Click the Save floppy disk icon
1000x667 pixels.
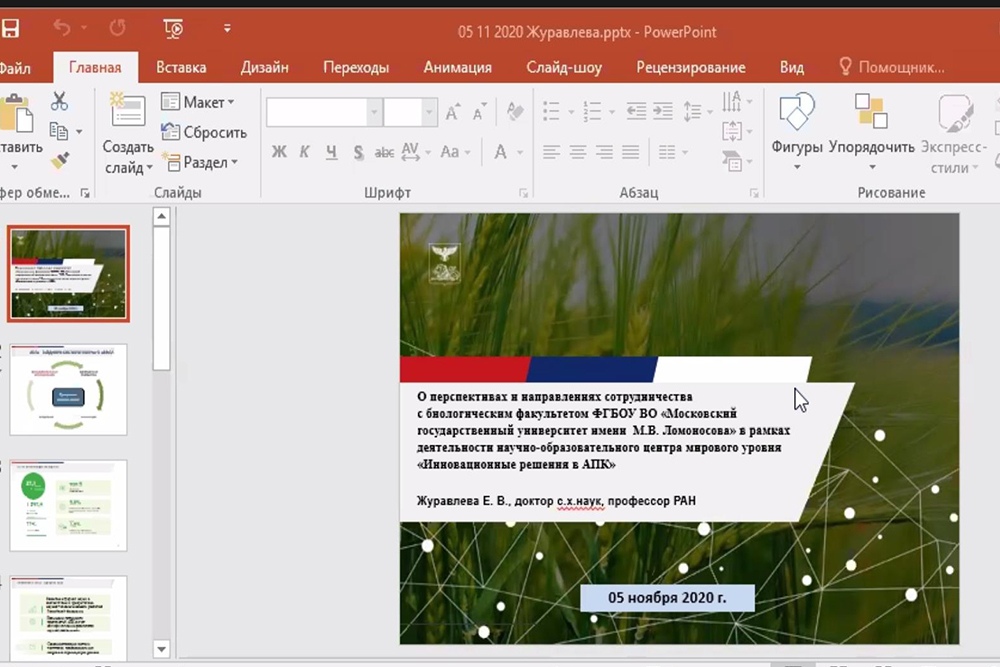(x=10, y=30)
